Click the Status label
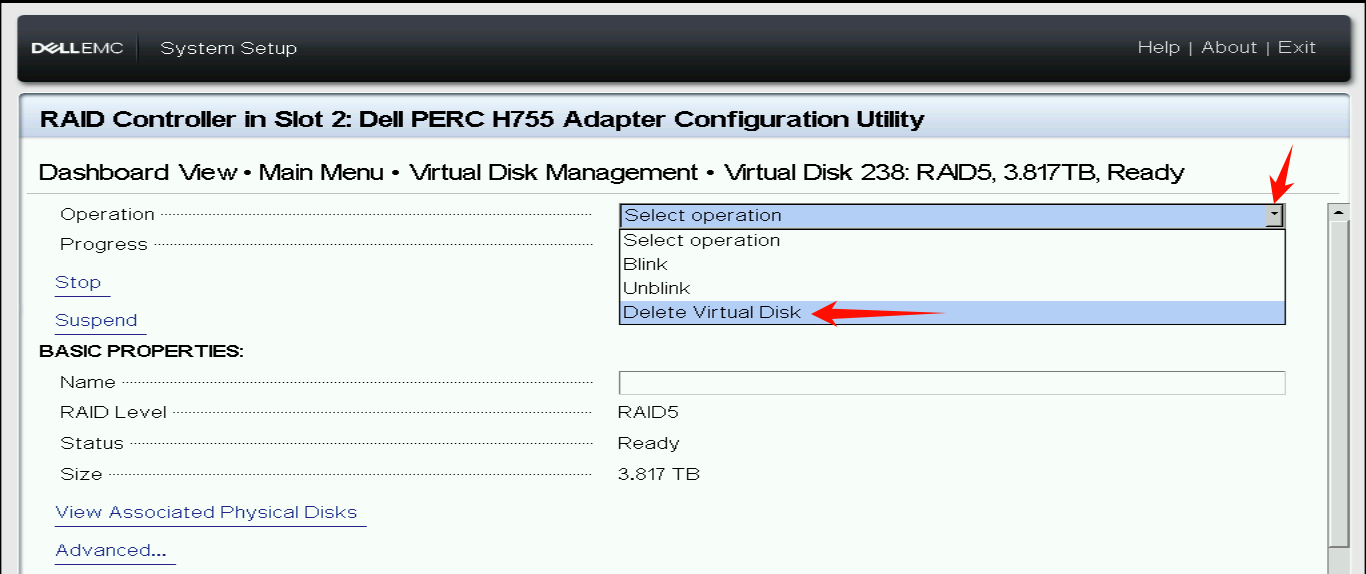The height and width of the screenshot is (574, 1366). (92, 443)
